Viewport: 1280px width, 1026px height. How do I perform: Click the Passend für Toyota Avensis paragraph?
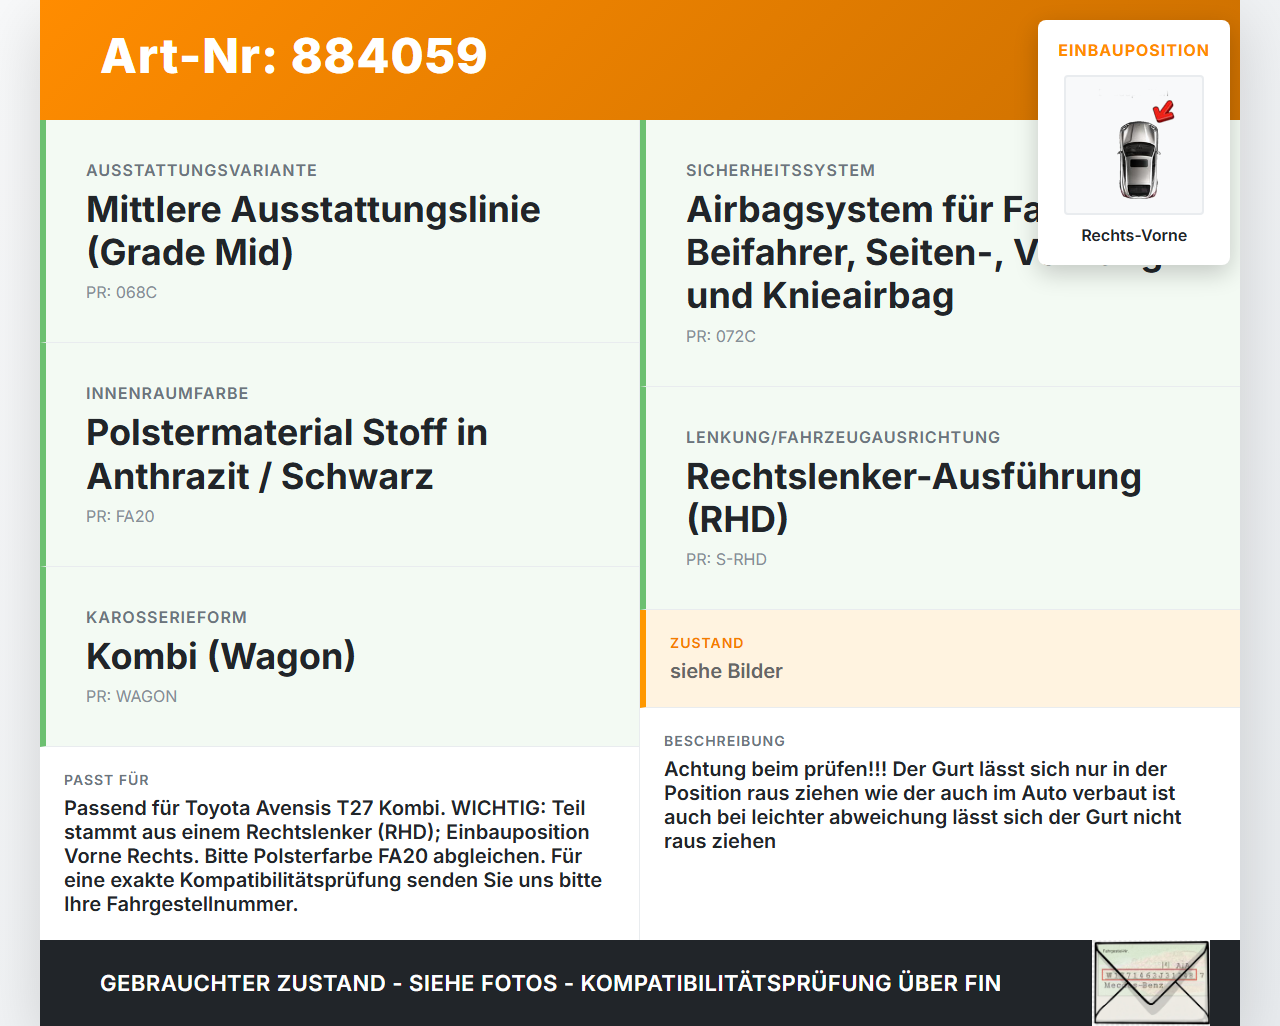[x=333, y=856]
